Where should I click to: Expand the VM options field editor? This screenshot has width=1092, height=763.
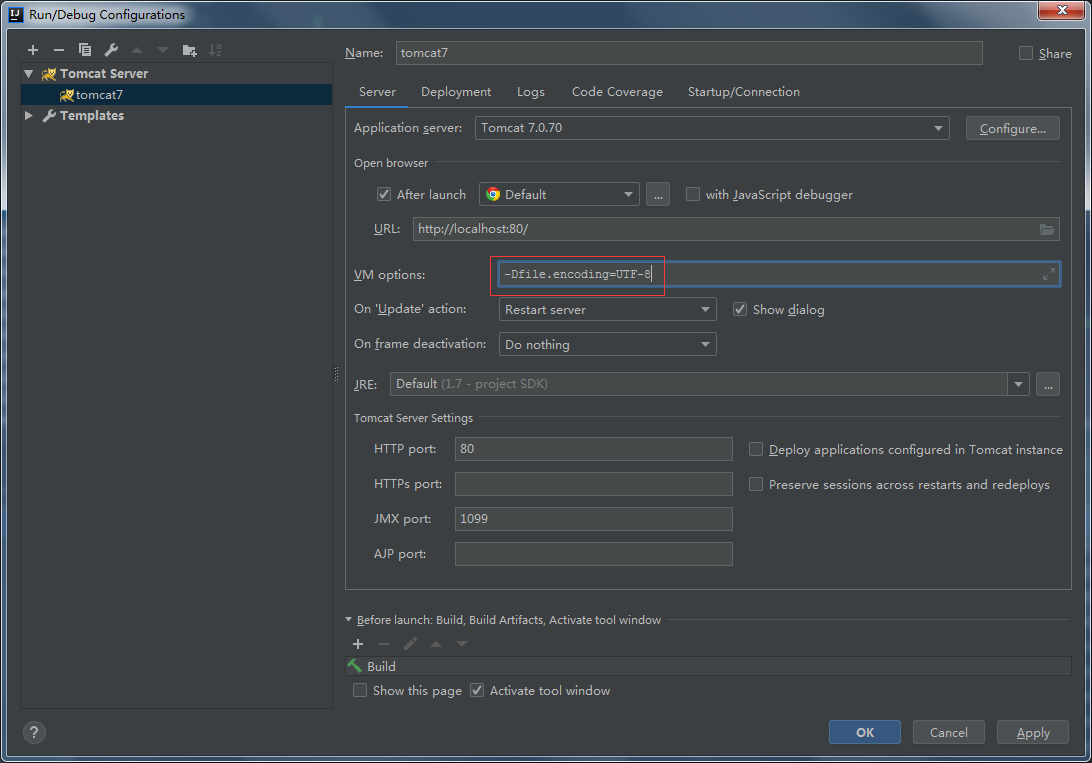point(1048,274)
